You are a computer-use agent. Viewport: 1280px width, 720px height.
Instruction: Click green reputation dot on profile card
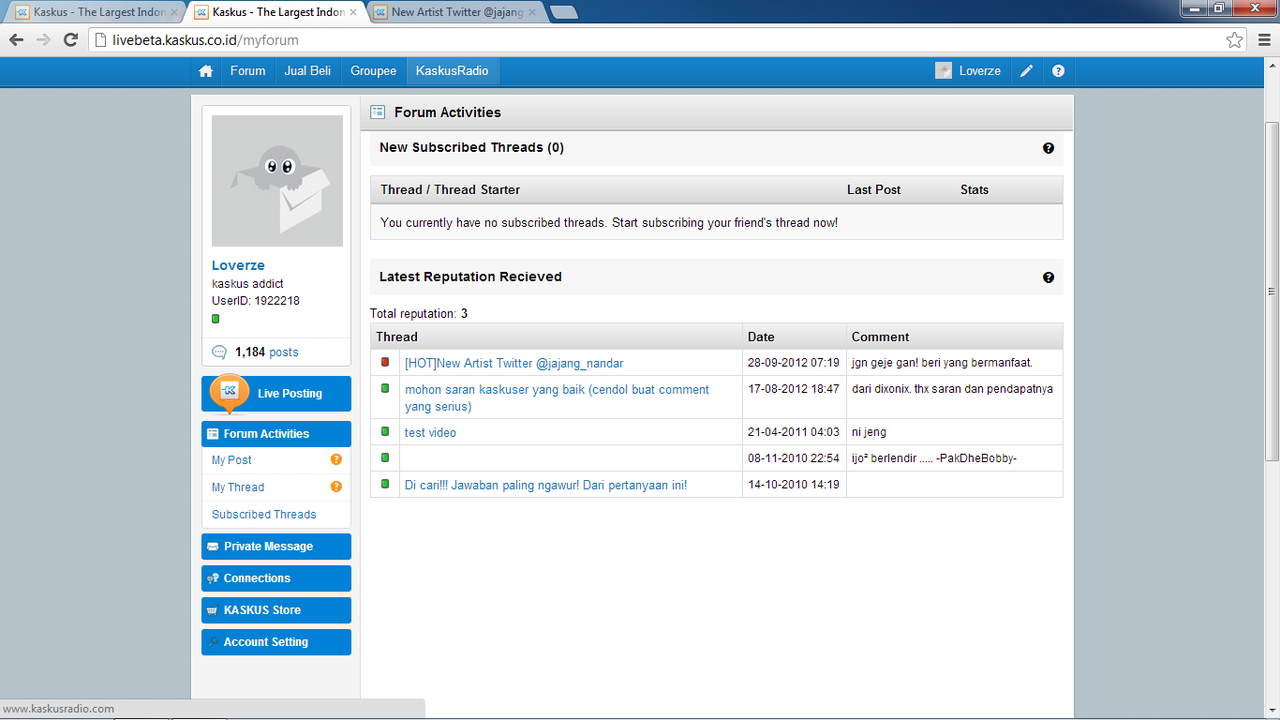(215, 318)
